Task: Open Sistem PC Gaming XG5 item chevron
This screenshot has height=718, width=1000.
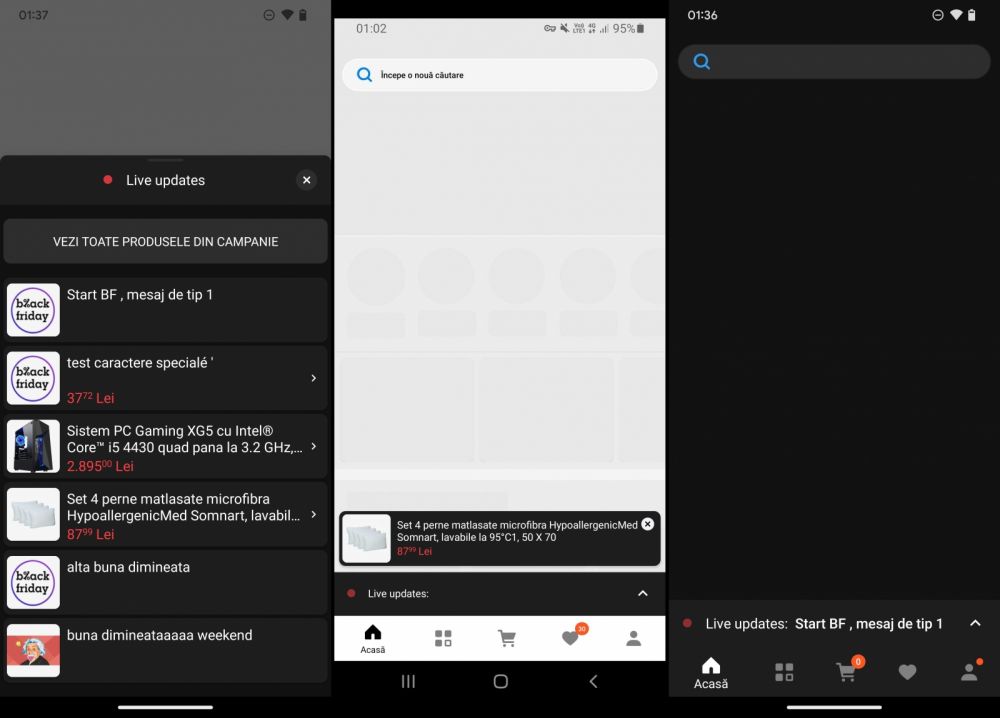Action: tap(313, 446)
